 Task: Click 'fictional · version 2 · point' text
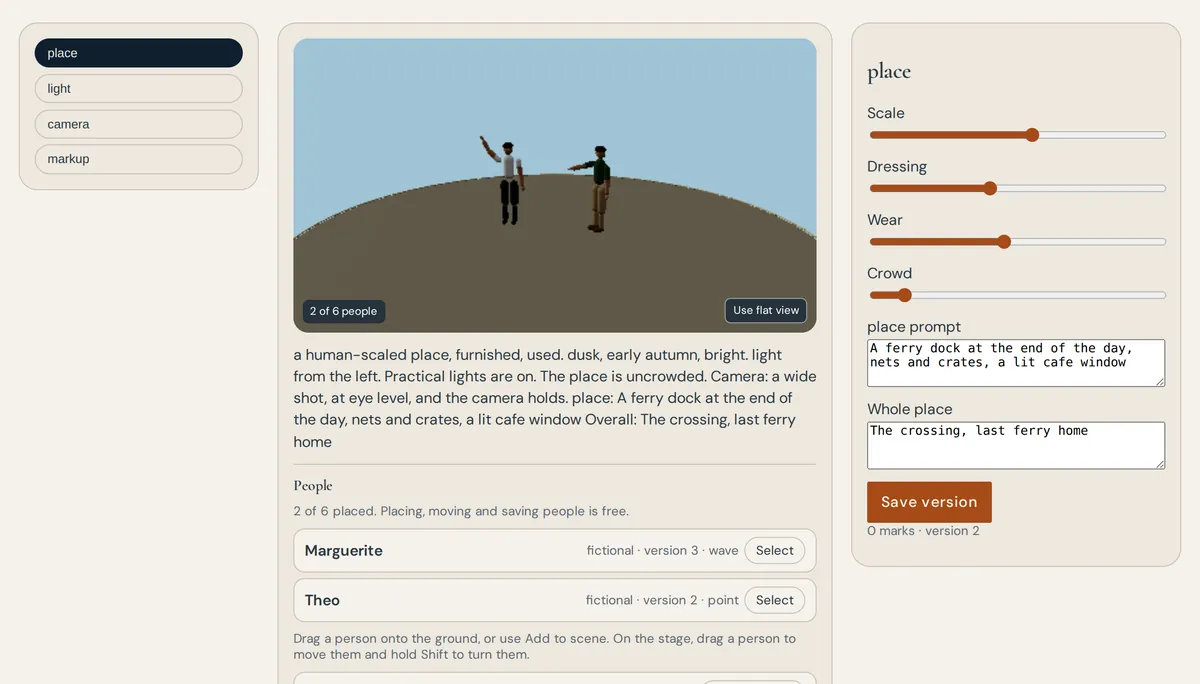(x=662, y=600)
